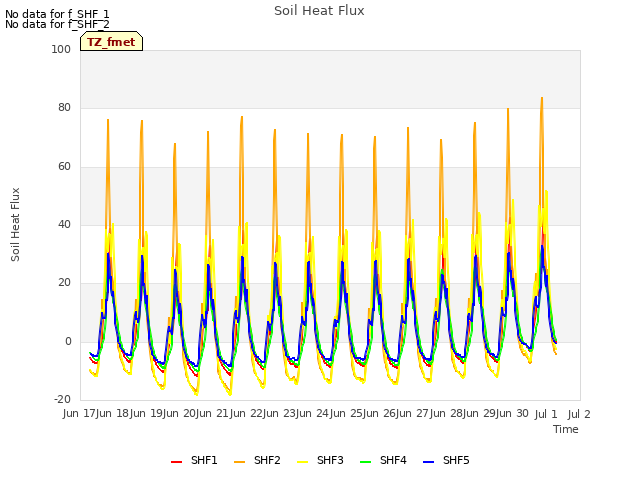640x480 pixels.
Task: Click the SHF1 legend label
Action: click(204, 460)
